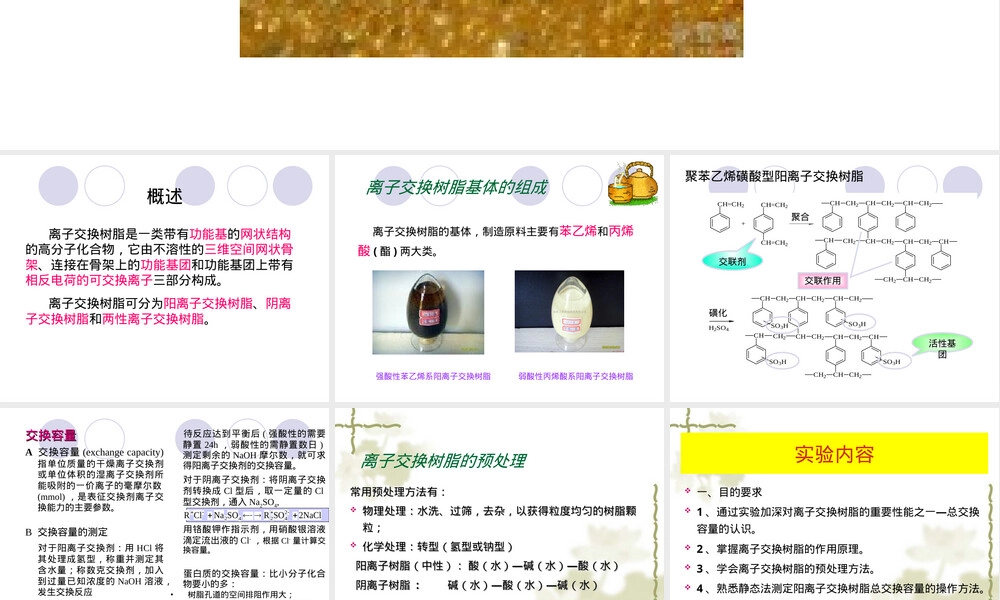Click text 蛋白质的交换容量：比小分子化合物要小的多

tap(254, 578)
